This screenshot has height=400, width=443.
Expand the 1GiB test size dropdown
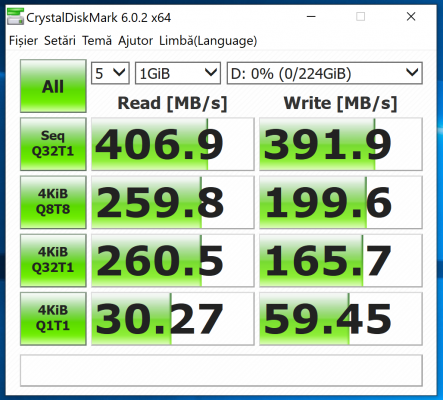[x=178, y=73]
